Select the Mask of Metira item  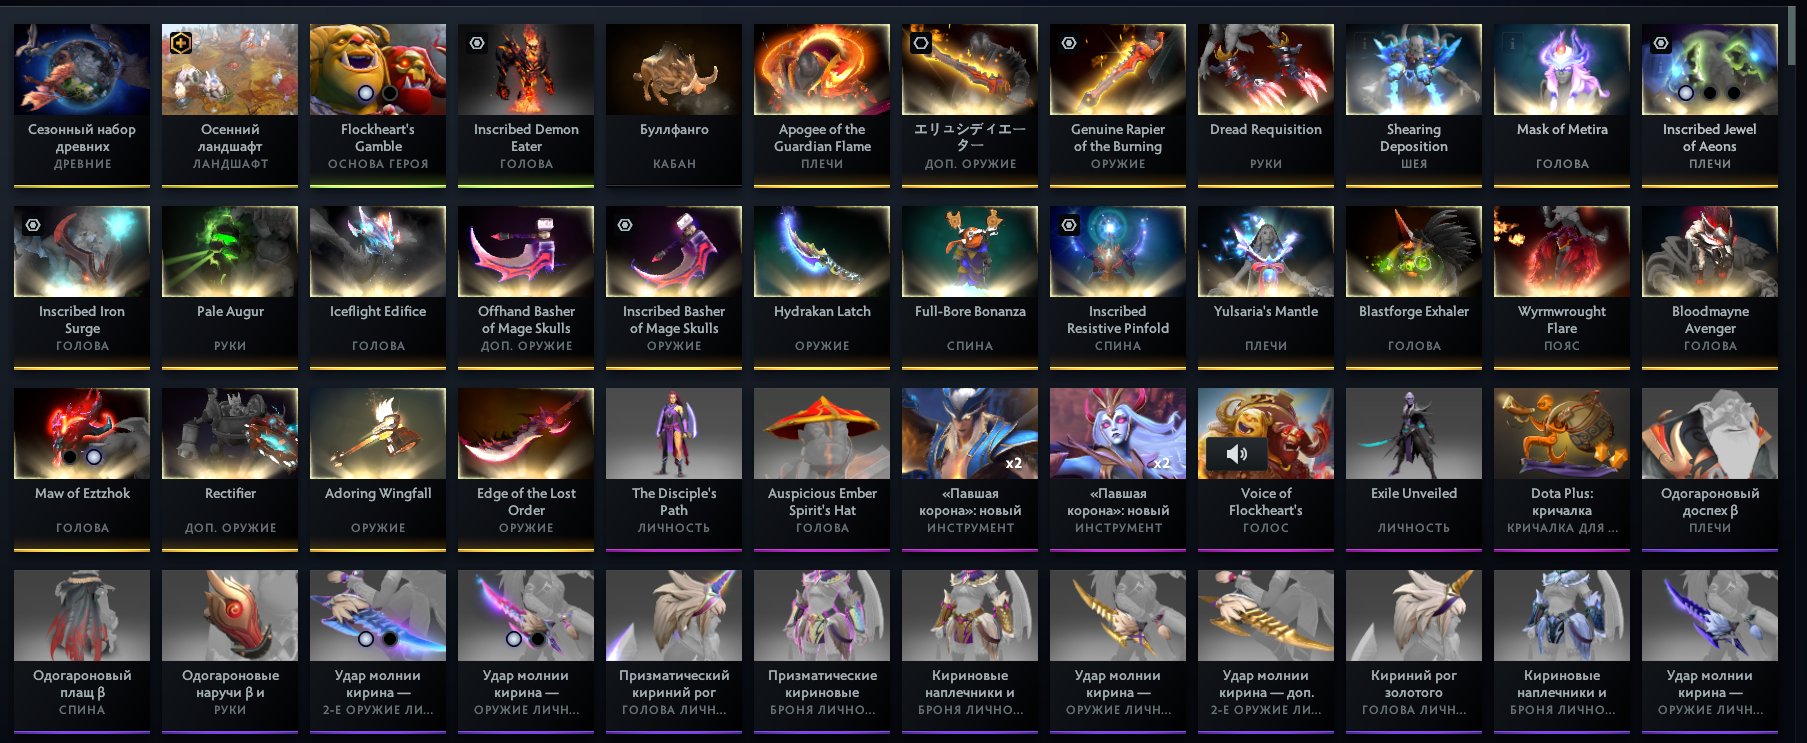pos(1561,105)
